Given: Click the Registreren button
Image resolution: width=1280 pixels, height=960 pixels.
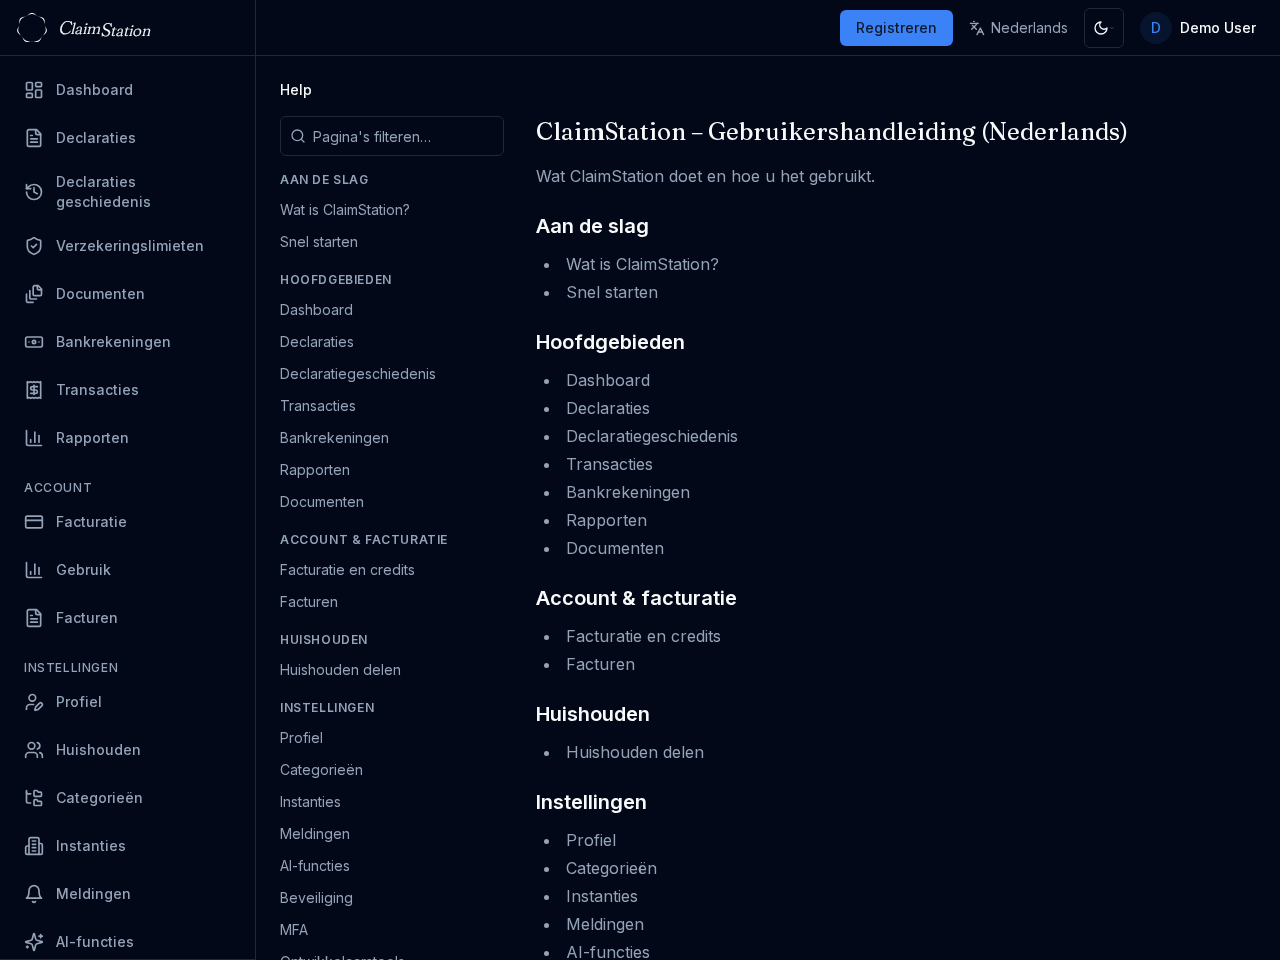Looking at the screenshot, I should pyautogui.click(x=896, y=28).
